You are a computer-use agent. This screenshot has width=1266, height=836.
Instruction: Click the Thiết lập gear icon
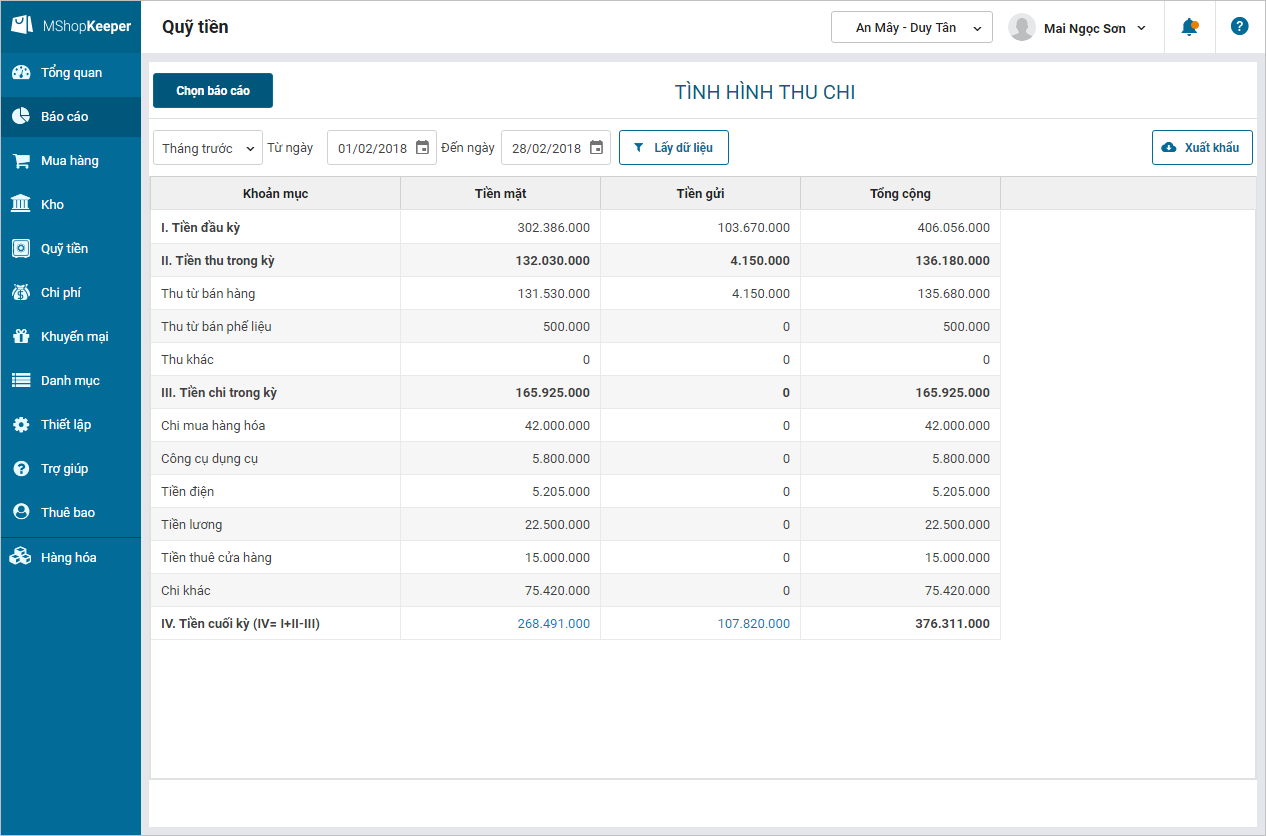(x=21, y=425)
